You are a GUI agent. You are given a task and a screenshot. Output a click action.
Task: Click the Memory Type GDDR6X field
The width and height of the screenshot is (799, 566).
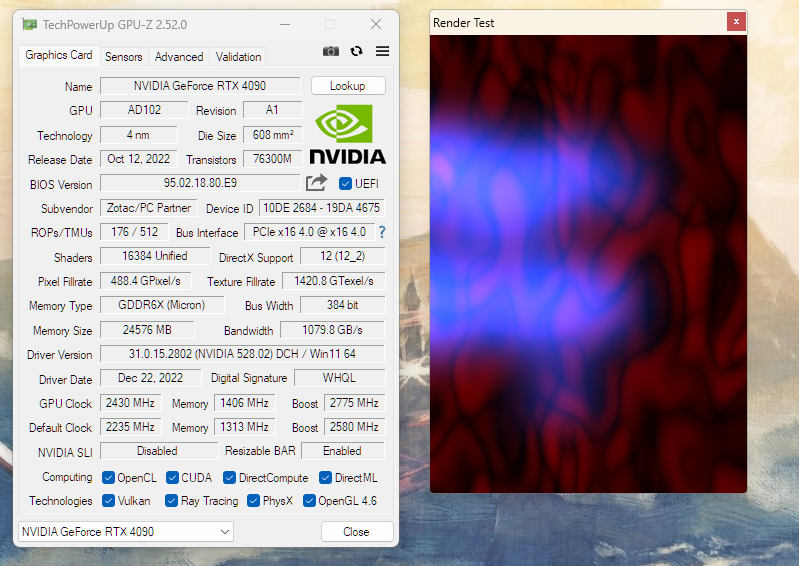162,305
